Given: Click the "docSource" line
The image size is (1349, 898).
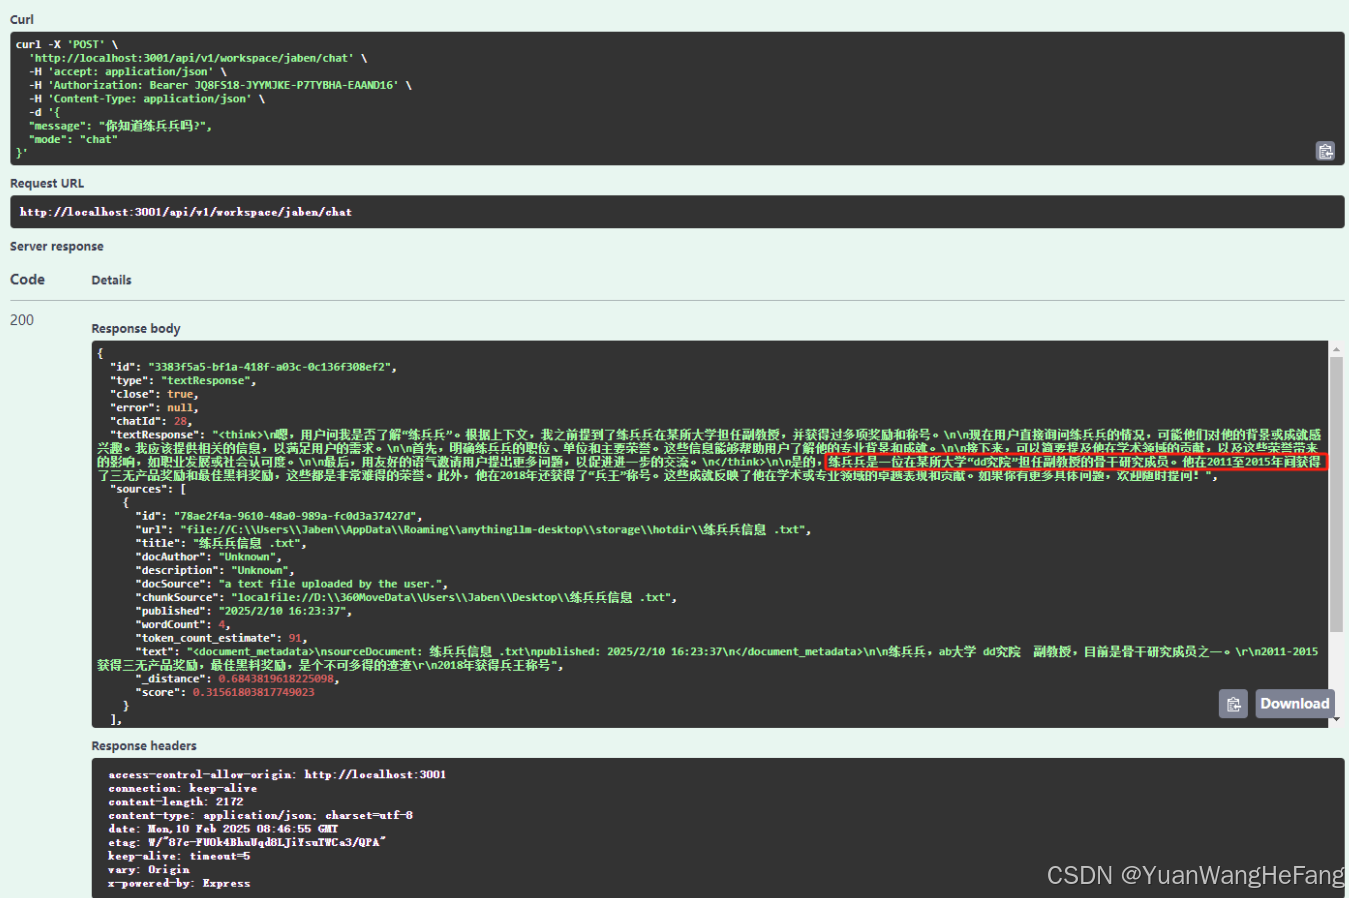Looking at the screenshot, I should click(292, 584).
